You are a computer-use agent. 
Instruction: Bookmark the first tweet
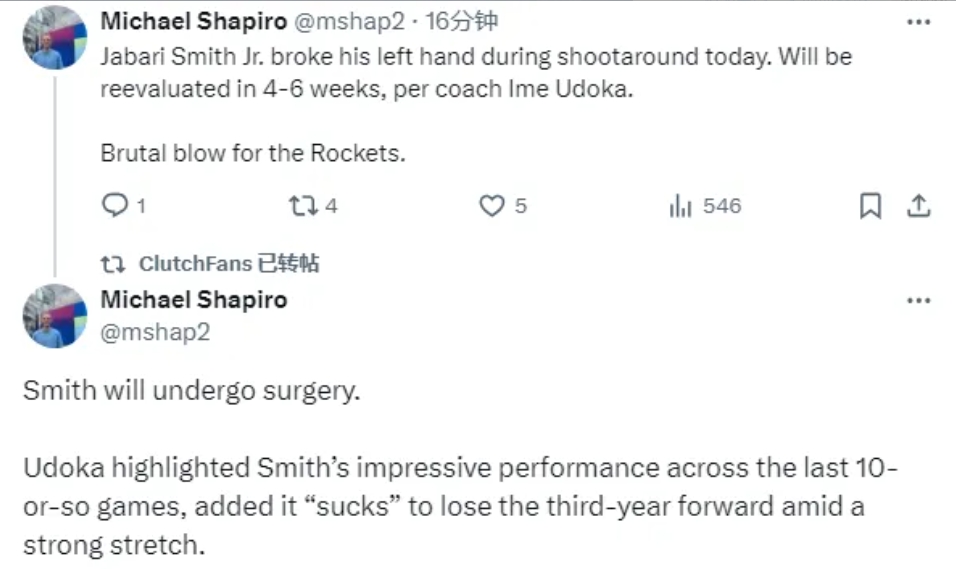pyautogui.click(x=870, y=206)
